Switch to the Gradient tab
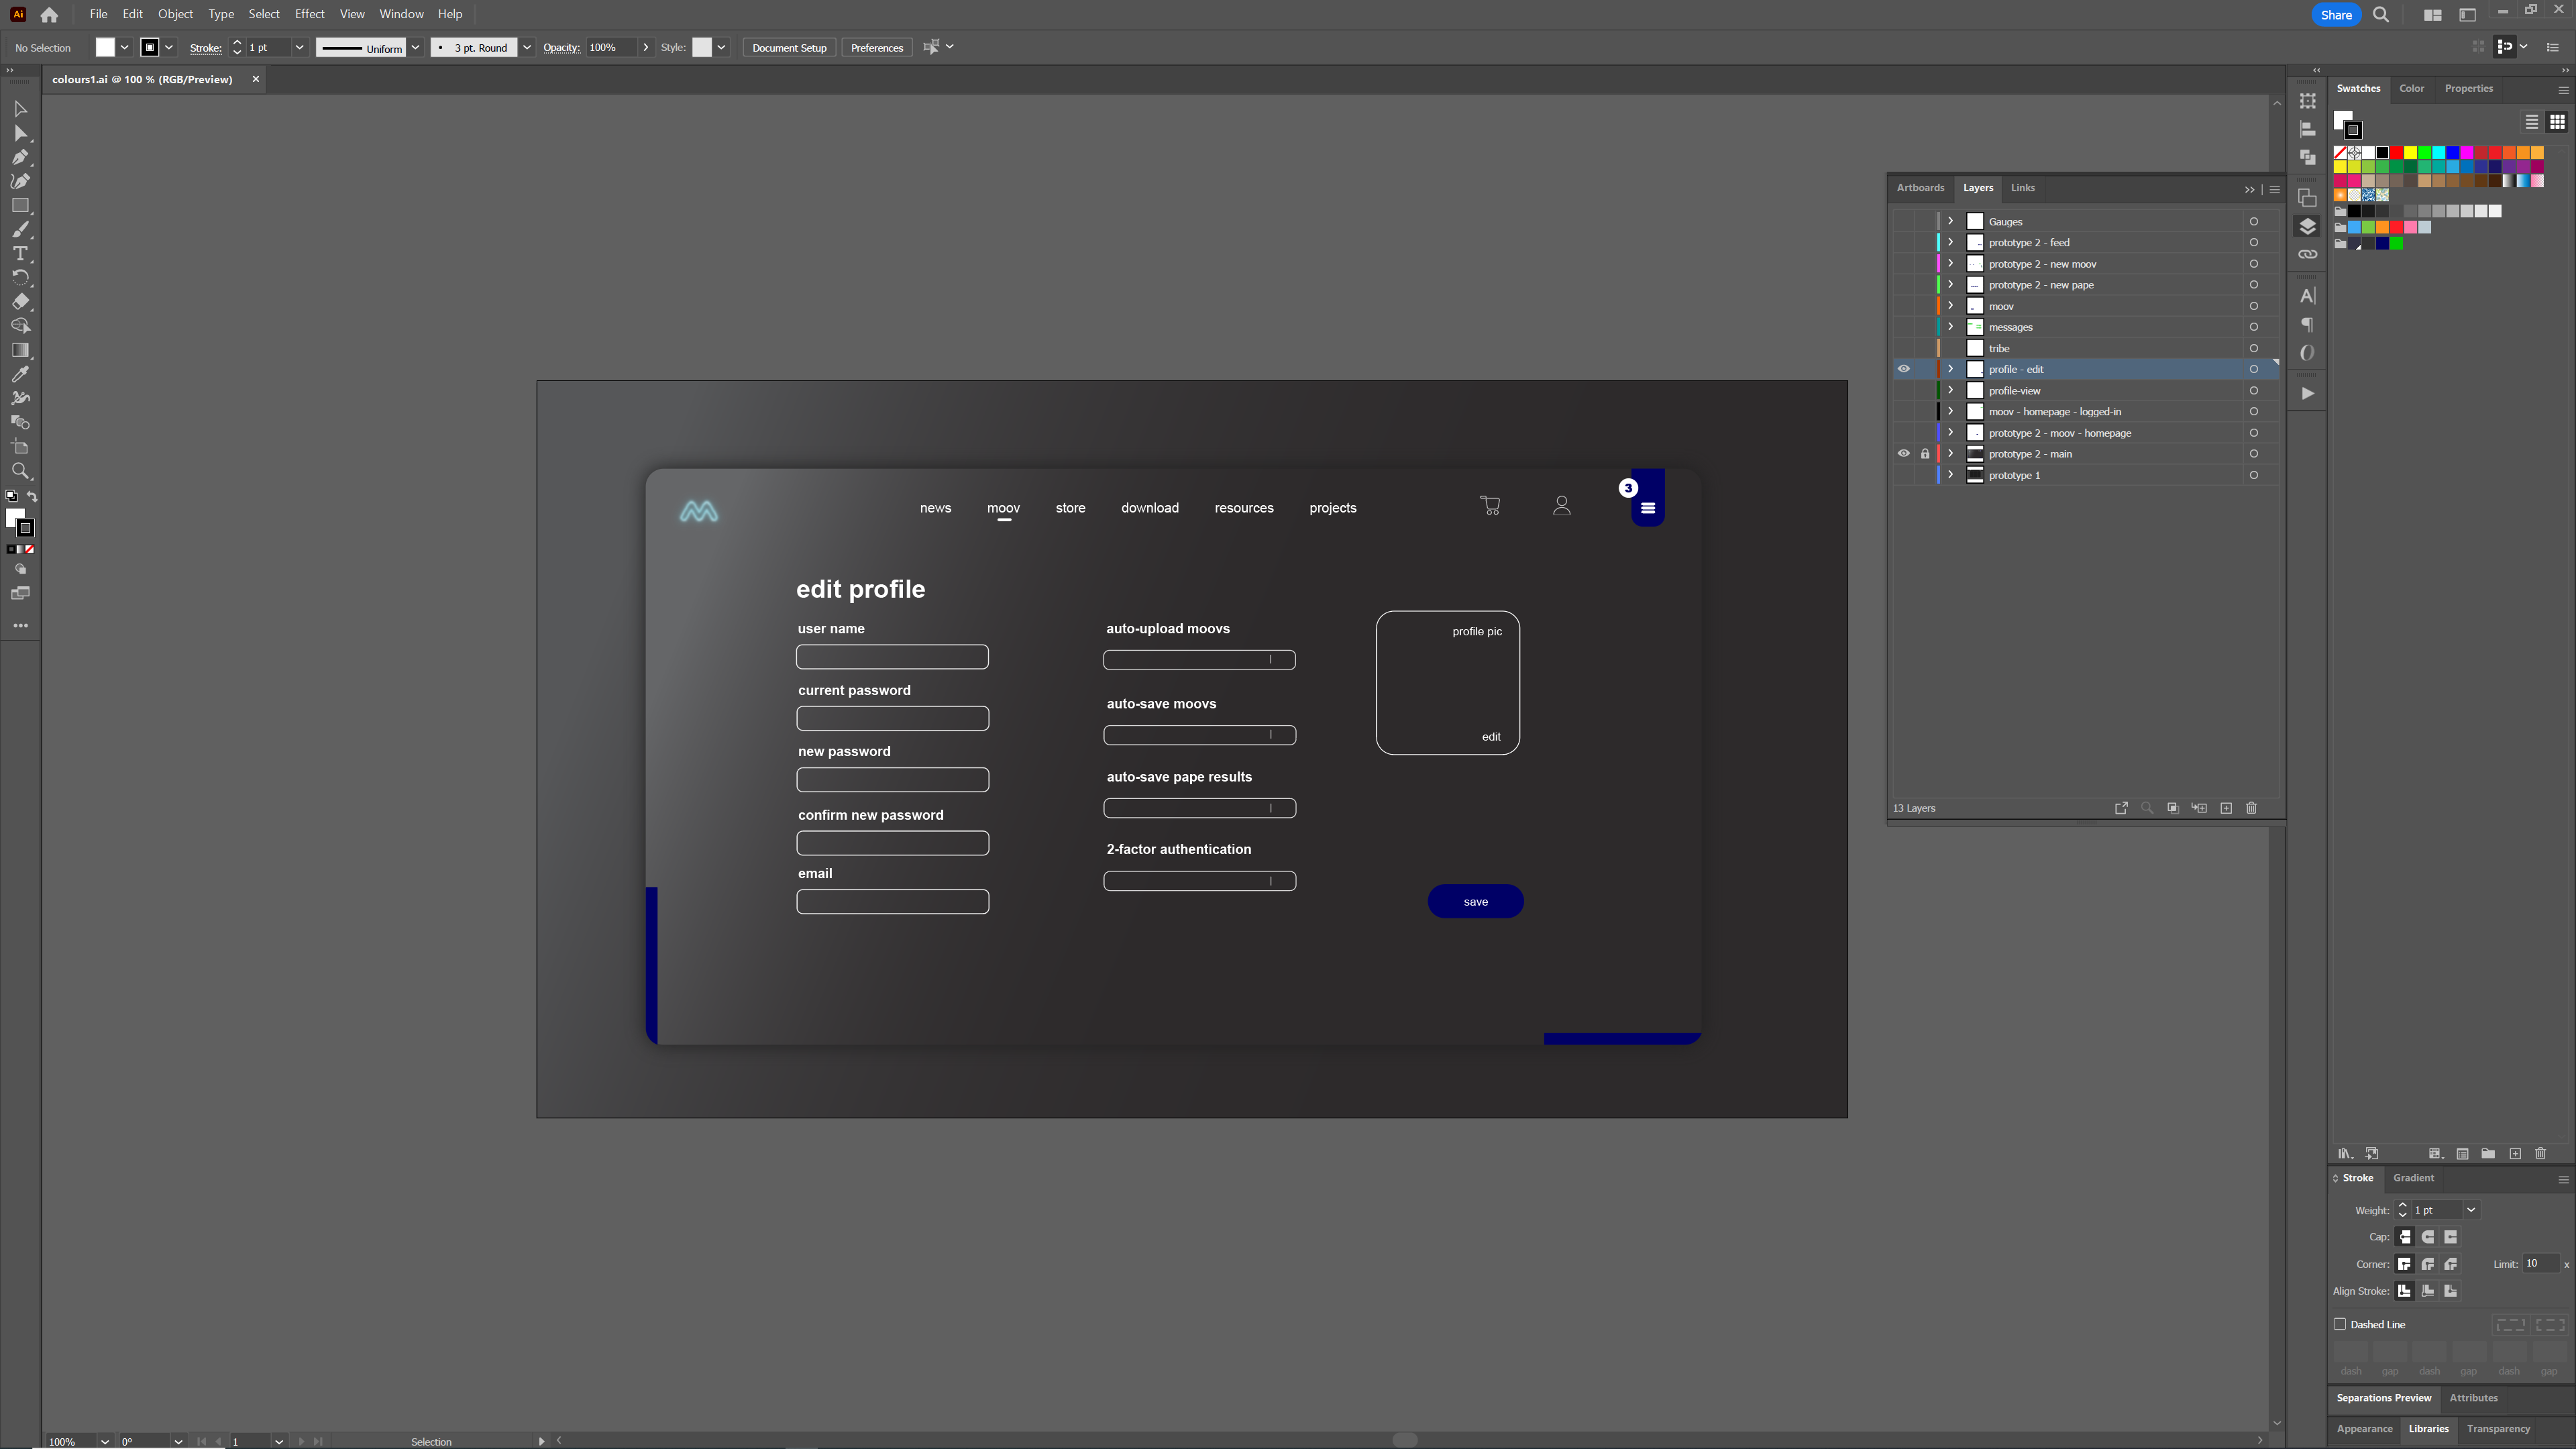Image resolution: width=2576 pixels, height=1449 pixels. click(2413, 1178)
